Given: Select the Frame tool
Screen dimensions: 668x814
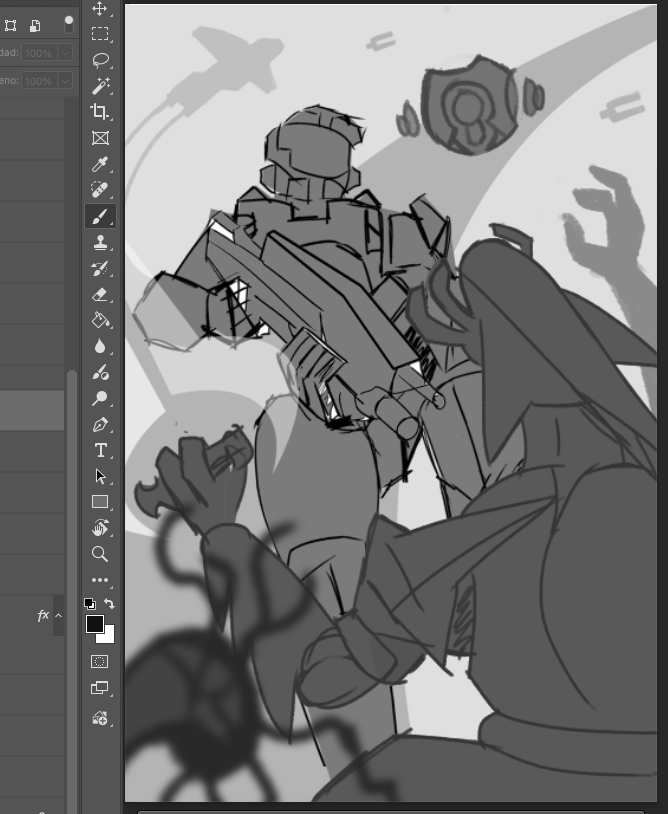Looking at the screenshot, I should [x=100, y=138].
